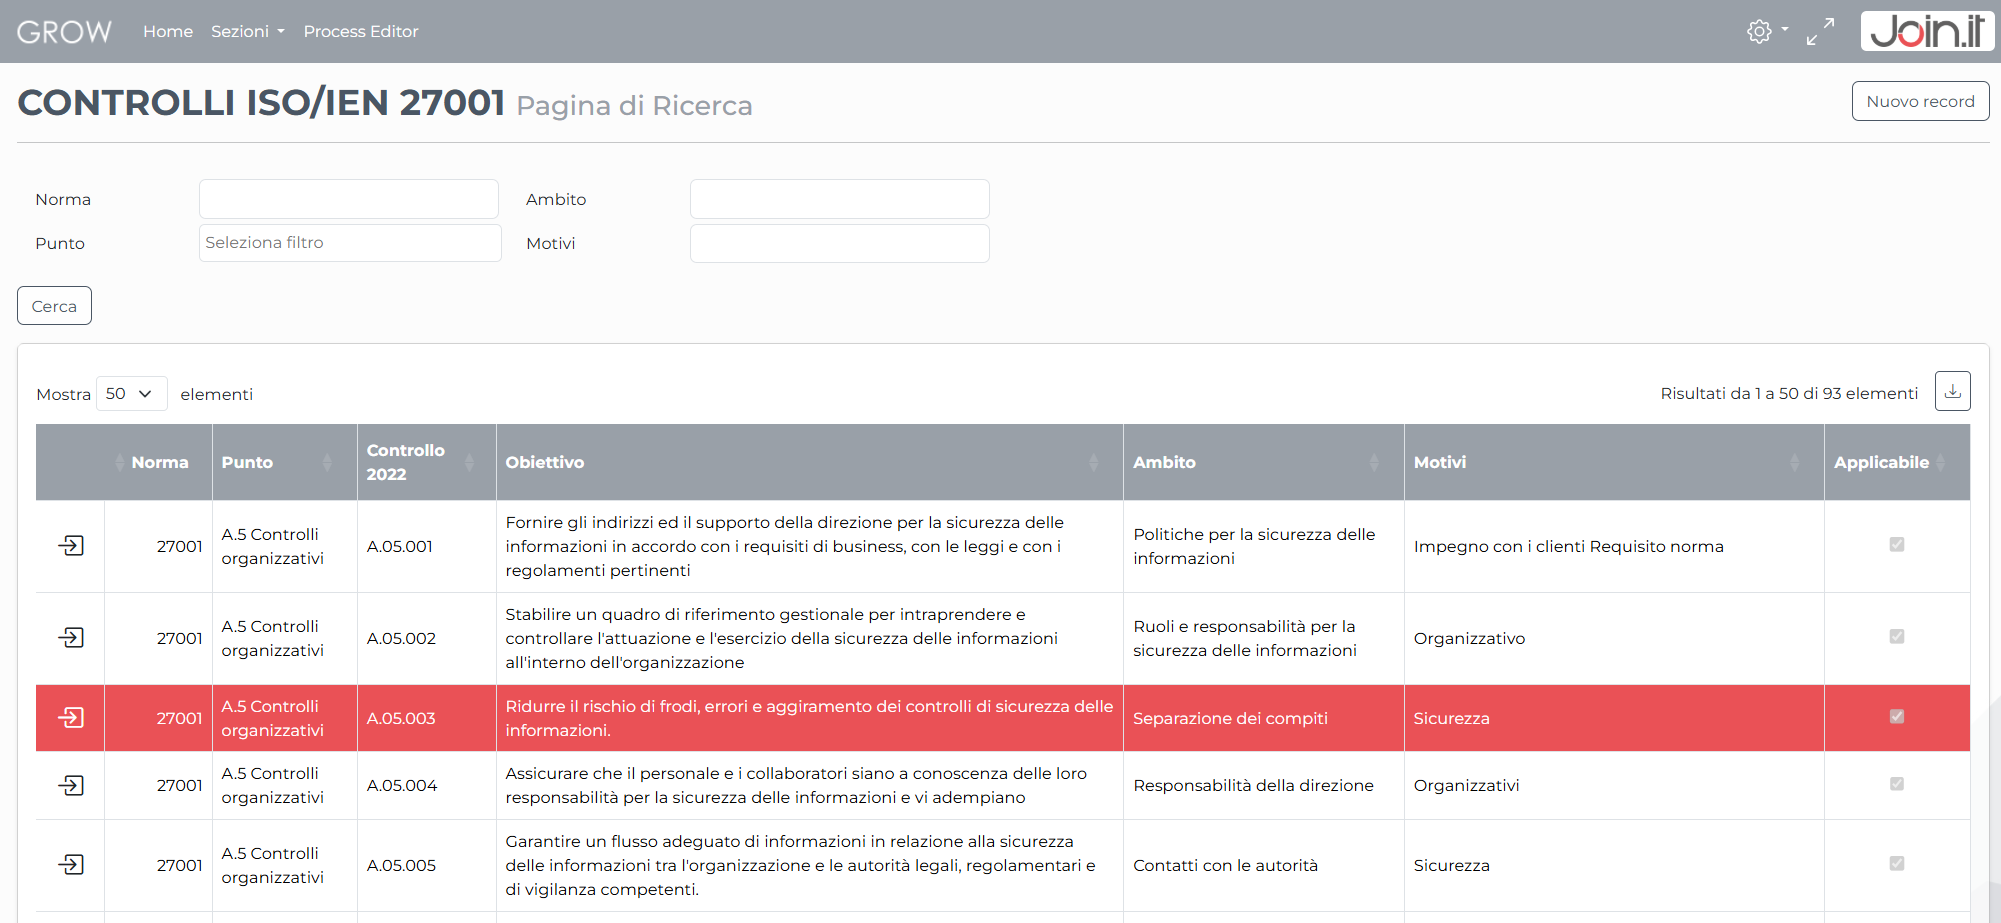Toggle fullscreen with expand arrows icon
Screen dimensions: 2001x923
tap(1820, 31)
